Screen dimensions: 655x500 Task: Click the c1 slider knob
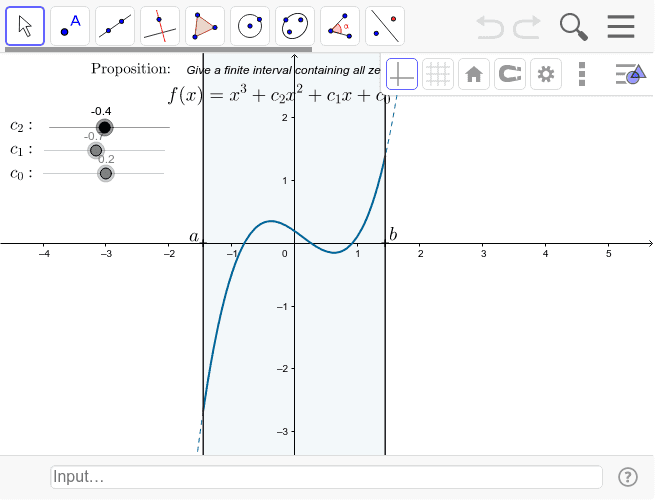(x=96, y=150)
